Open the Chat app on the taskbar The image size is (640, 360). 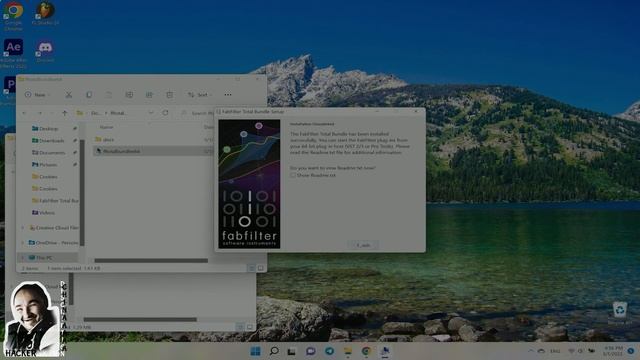coord(311,351)
